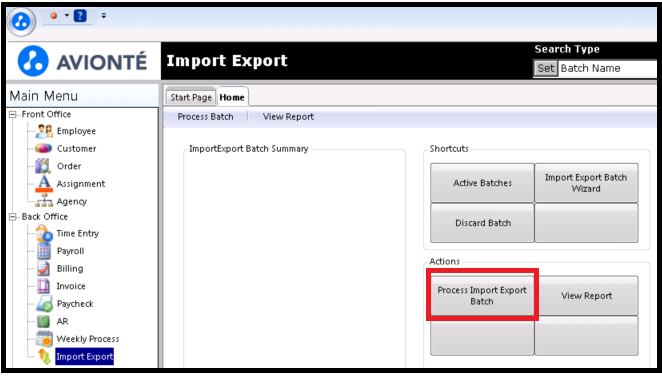
Task: Open the Agency menu entry
Action: (x=72, y=202)
